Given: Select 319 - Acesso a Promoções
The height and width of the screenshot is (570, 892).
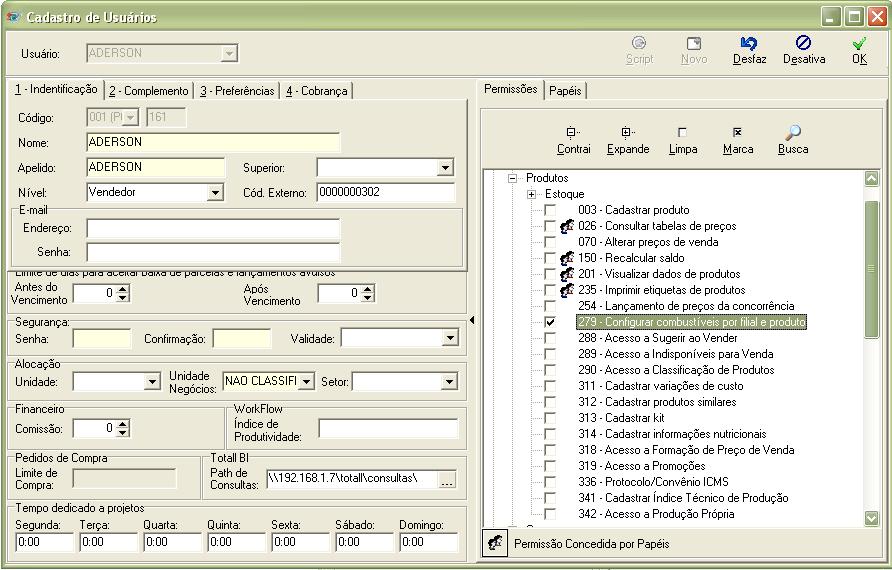Looking at the screenshot, I should tap(642, 466).
